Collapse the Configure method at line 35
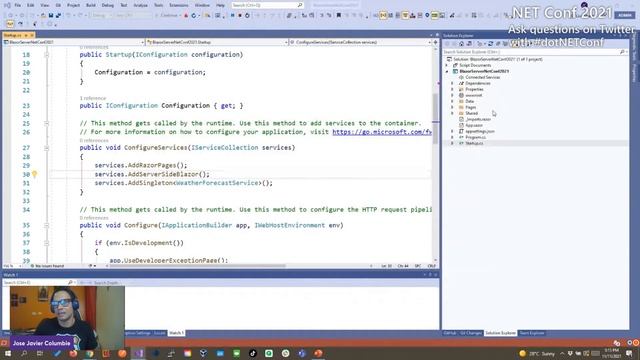Screen dimensions: 640x360 [x=47, y=225]
